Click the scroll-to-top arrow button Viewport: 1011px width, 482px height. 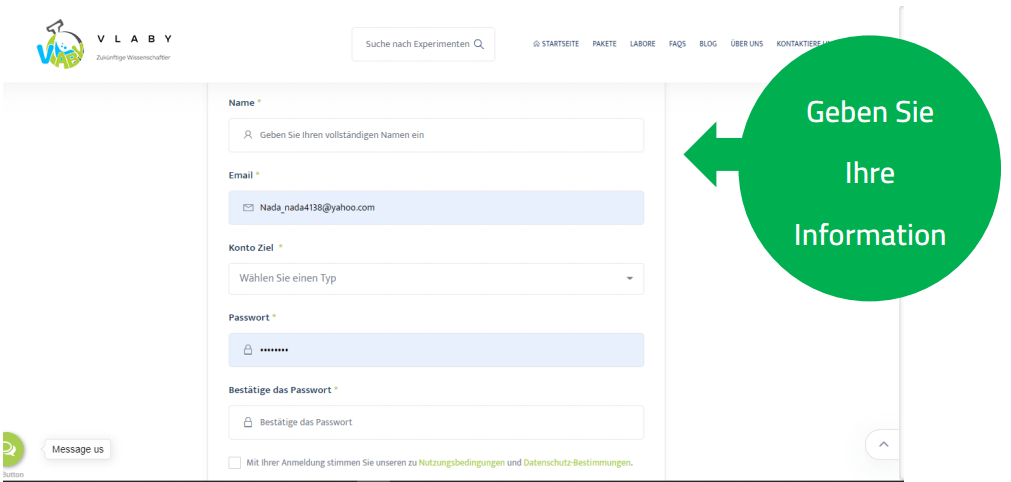click(x=882, y=443)
